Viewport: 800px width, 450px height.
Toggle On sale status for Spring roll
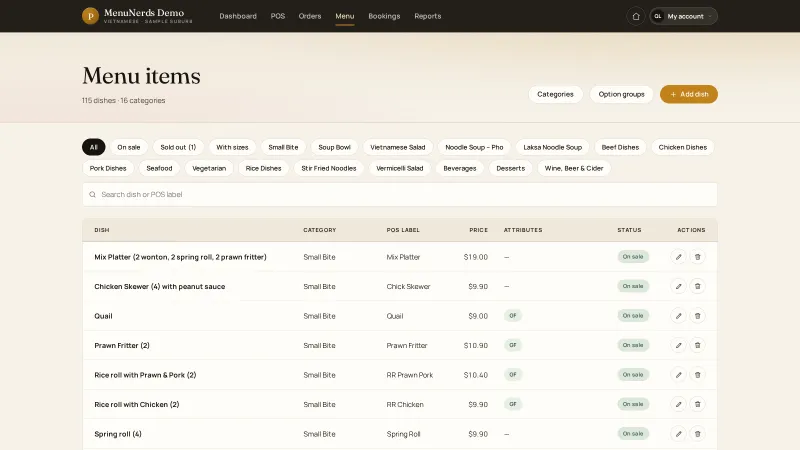click(633, 434)
